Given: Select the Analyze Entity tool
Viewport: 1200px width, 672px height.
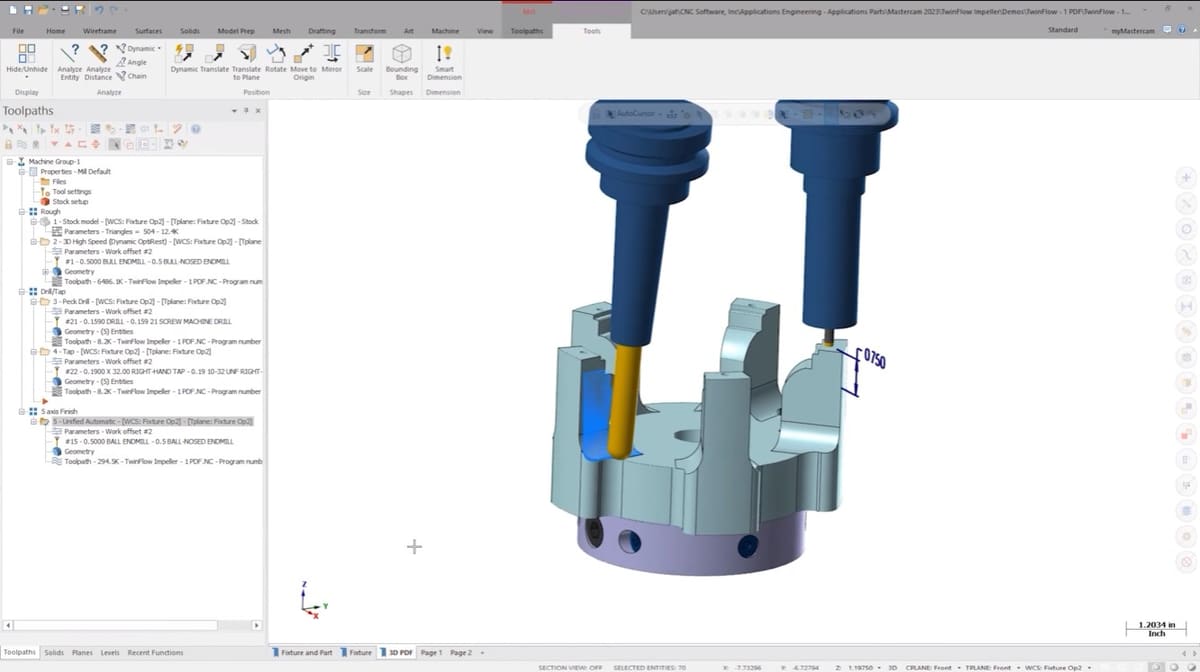Looking at the screenshot, I should tap(70, 62).
